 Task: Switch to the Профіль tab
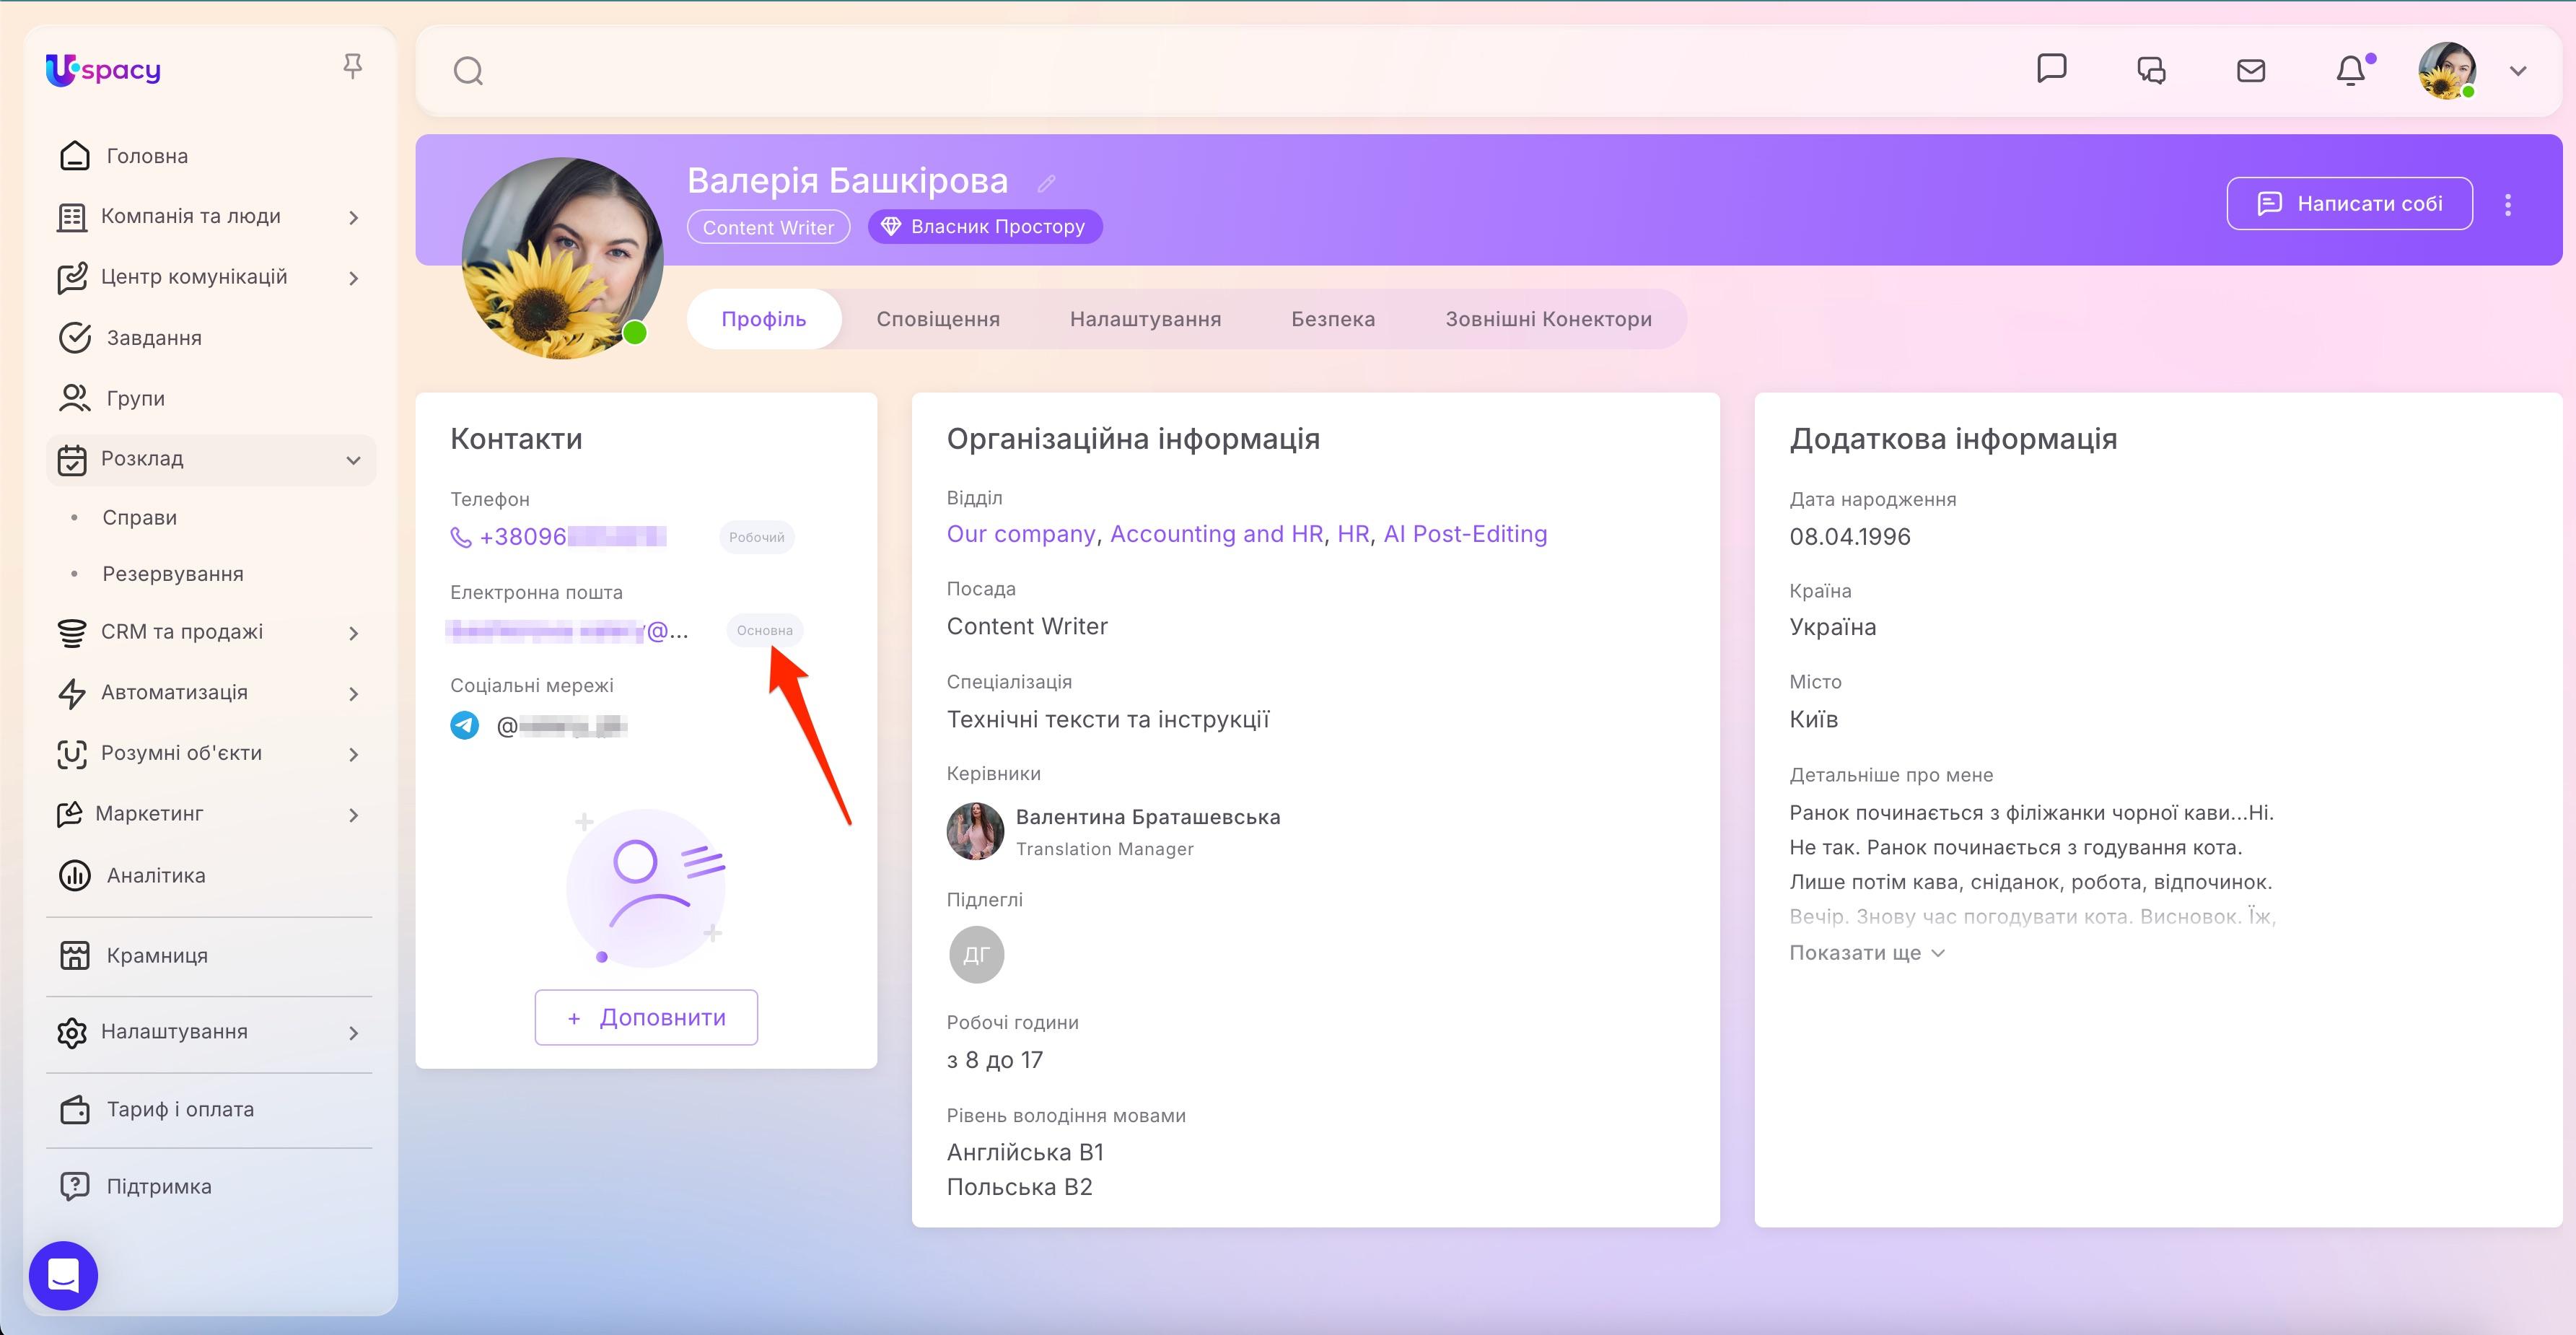point(764,319)
